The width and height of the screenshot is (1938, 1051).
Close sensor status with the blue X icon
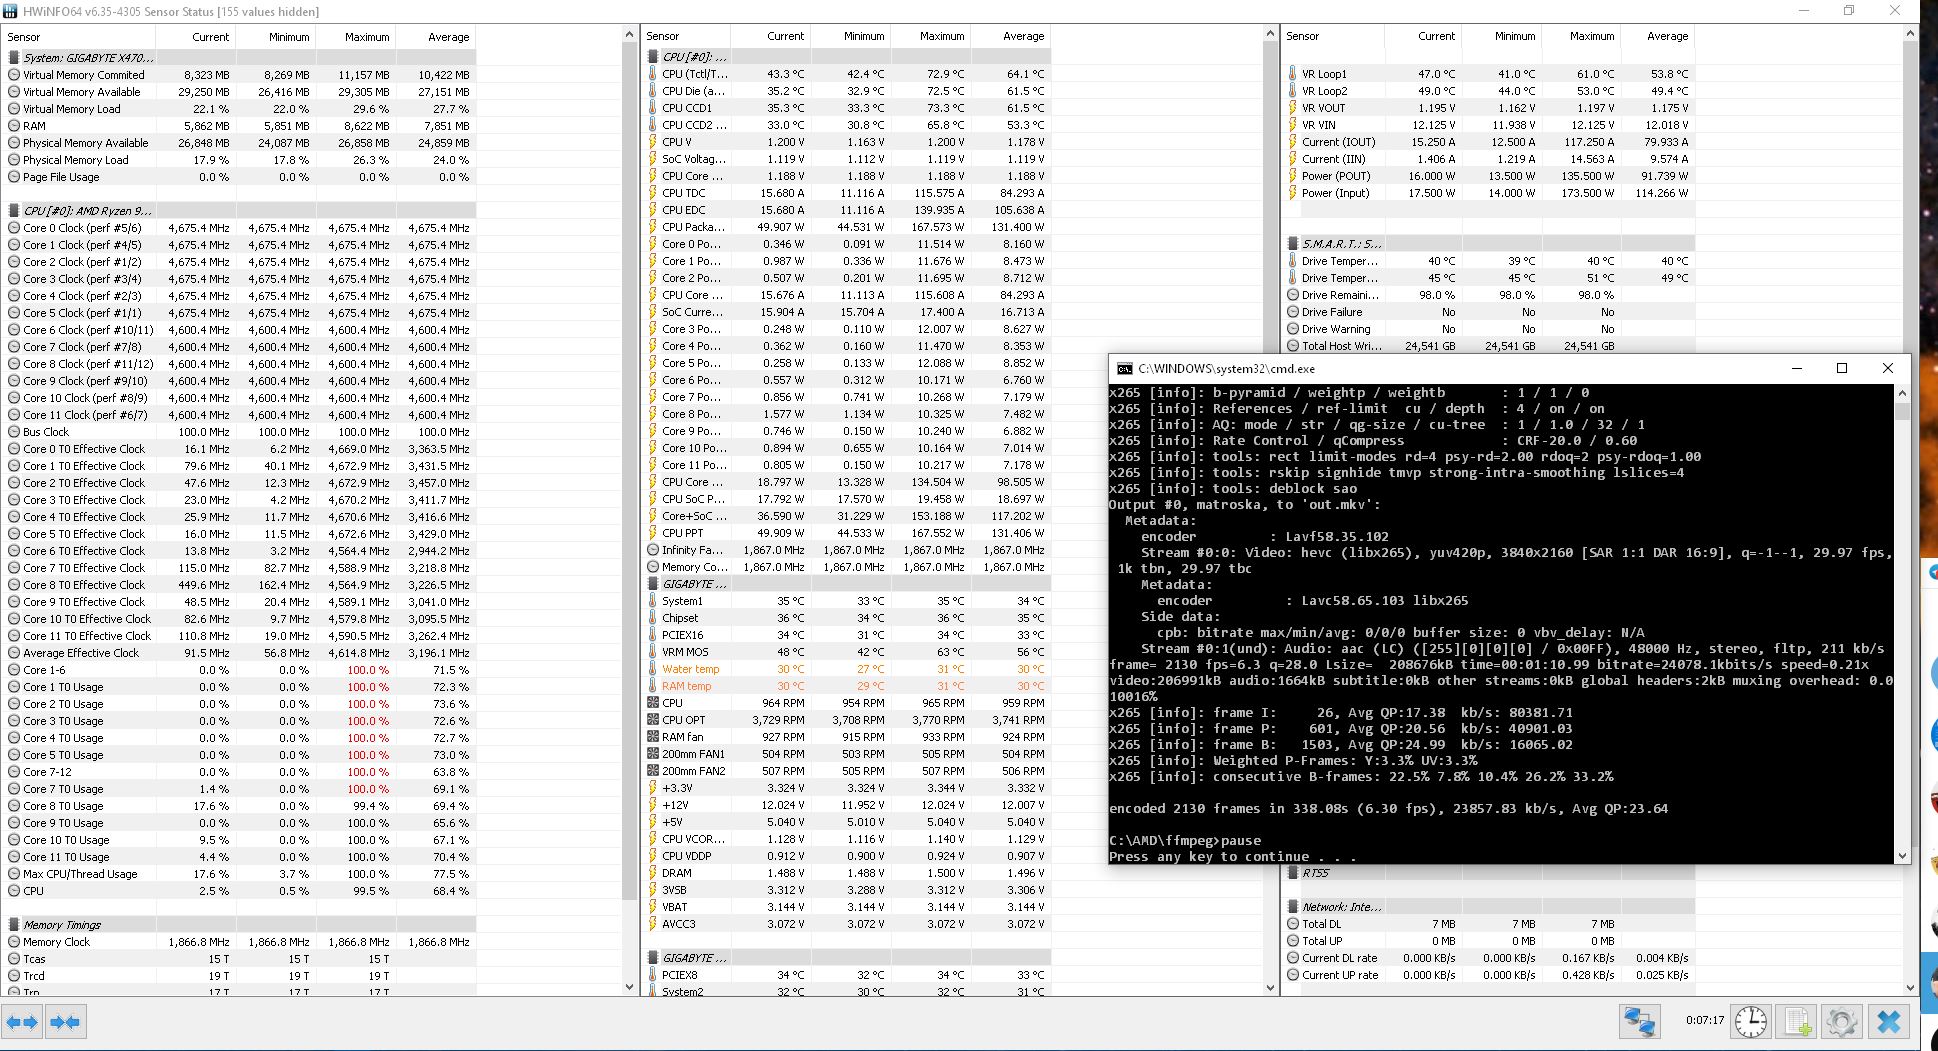[1888, 1021]
